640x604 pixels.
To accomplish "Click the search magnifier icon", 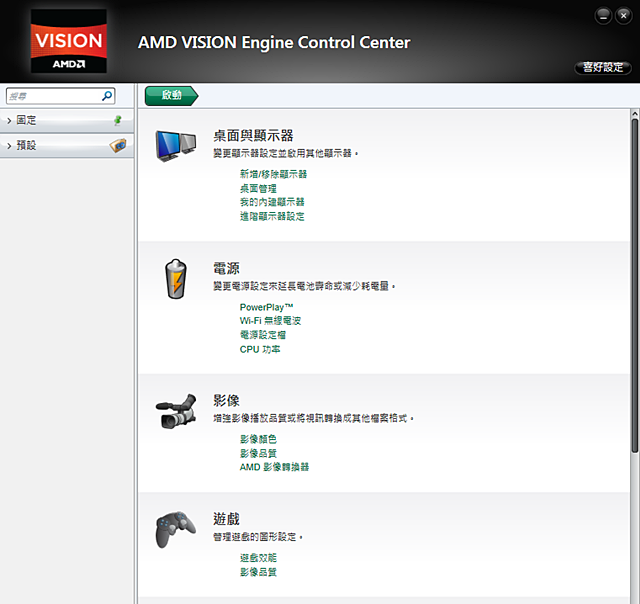I will pyautogui.click(x=107, y=96).
